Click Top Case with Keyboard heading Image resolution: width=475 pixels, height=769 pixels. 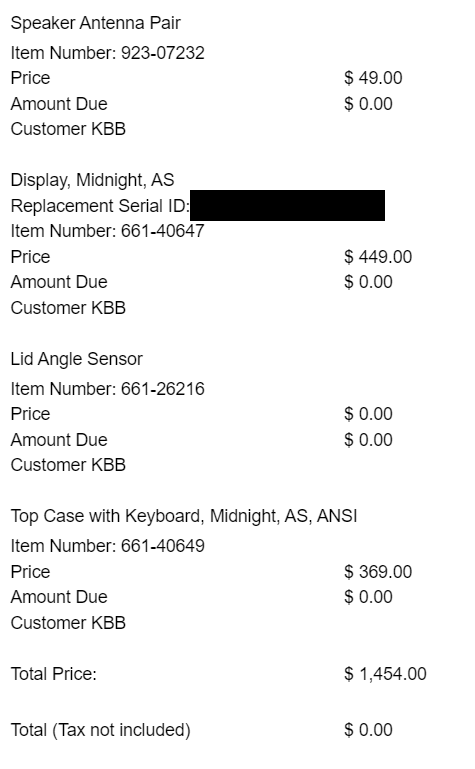[184, 516]
